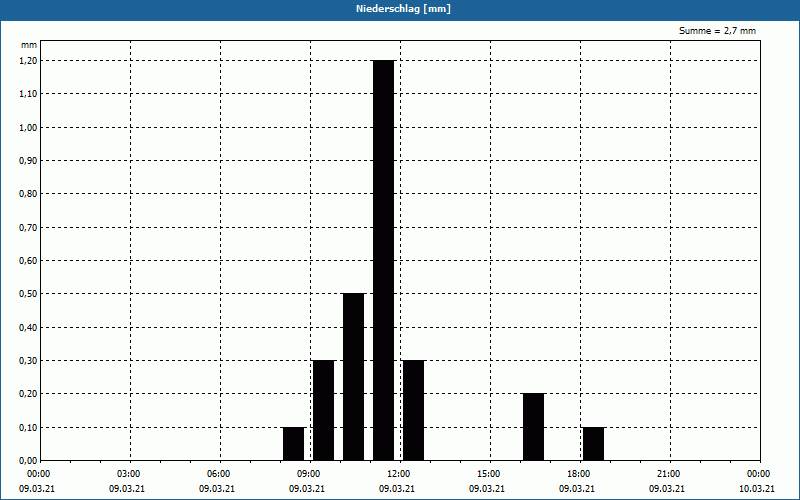The height and width of the screenshot is (500, 800).
Task: Click the 0,20 y-axis label
Action: point(28,394)
